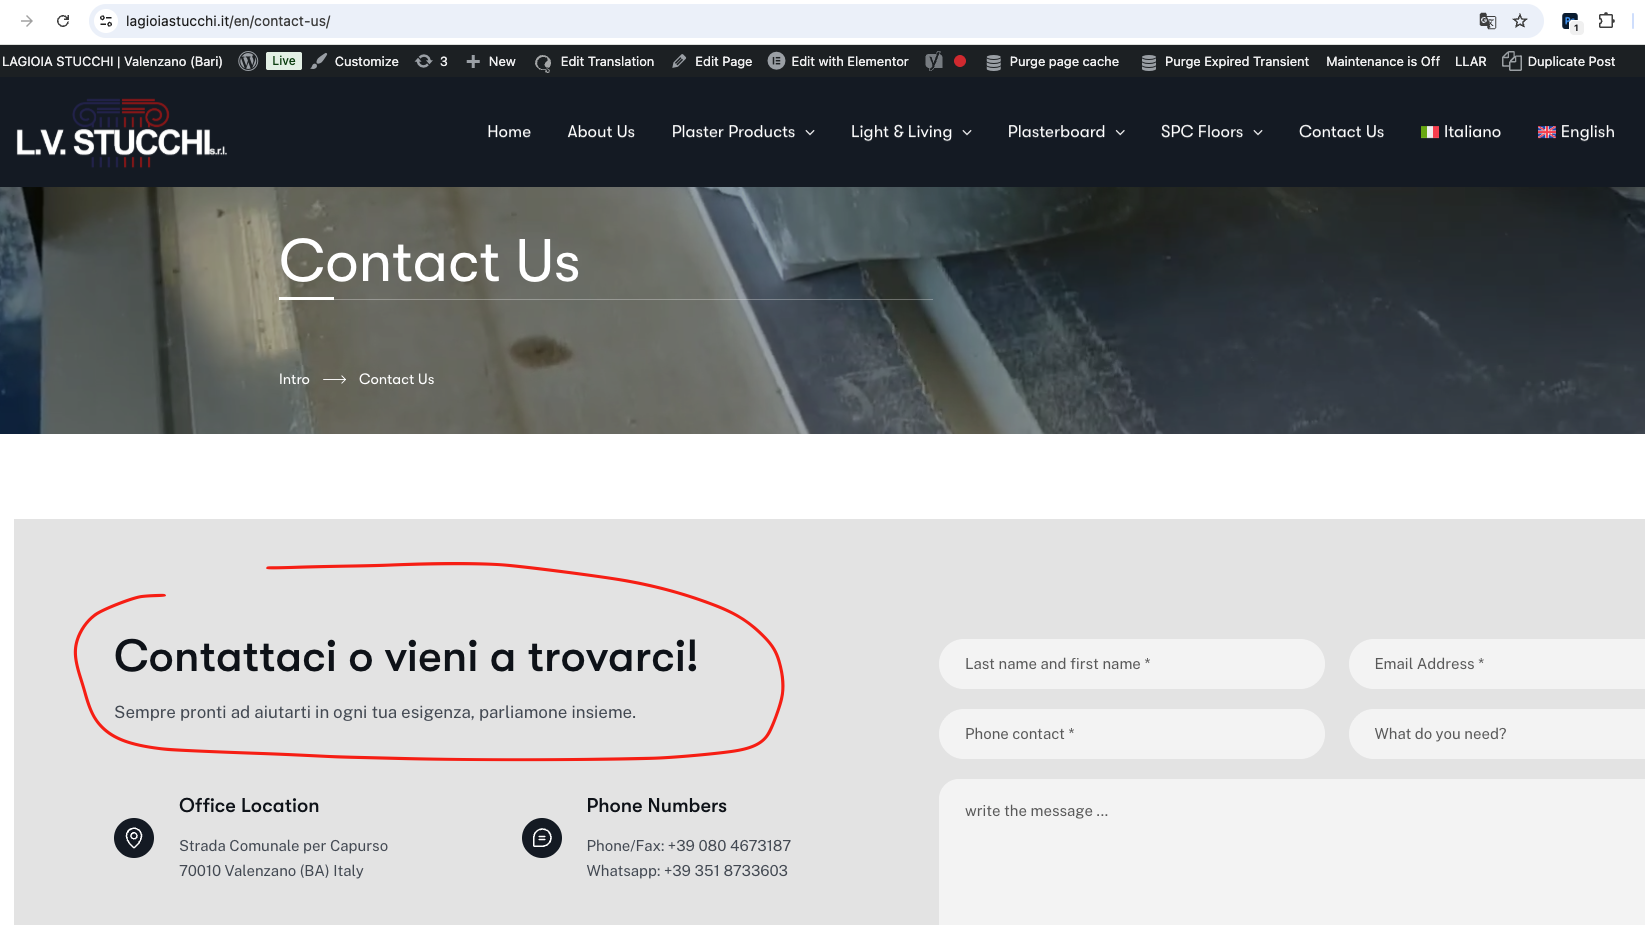Bookmark this page with the star icon
Image resolution: width=1645 pixels, height=925 pixels.
[x=1520, y=21]
